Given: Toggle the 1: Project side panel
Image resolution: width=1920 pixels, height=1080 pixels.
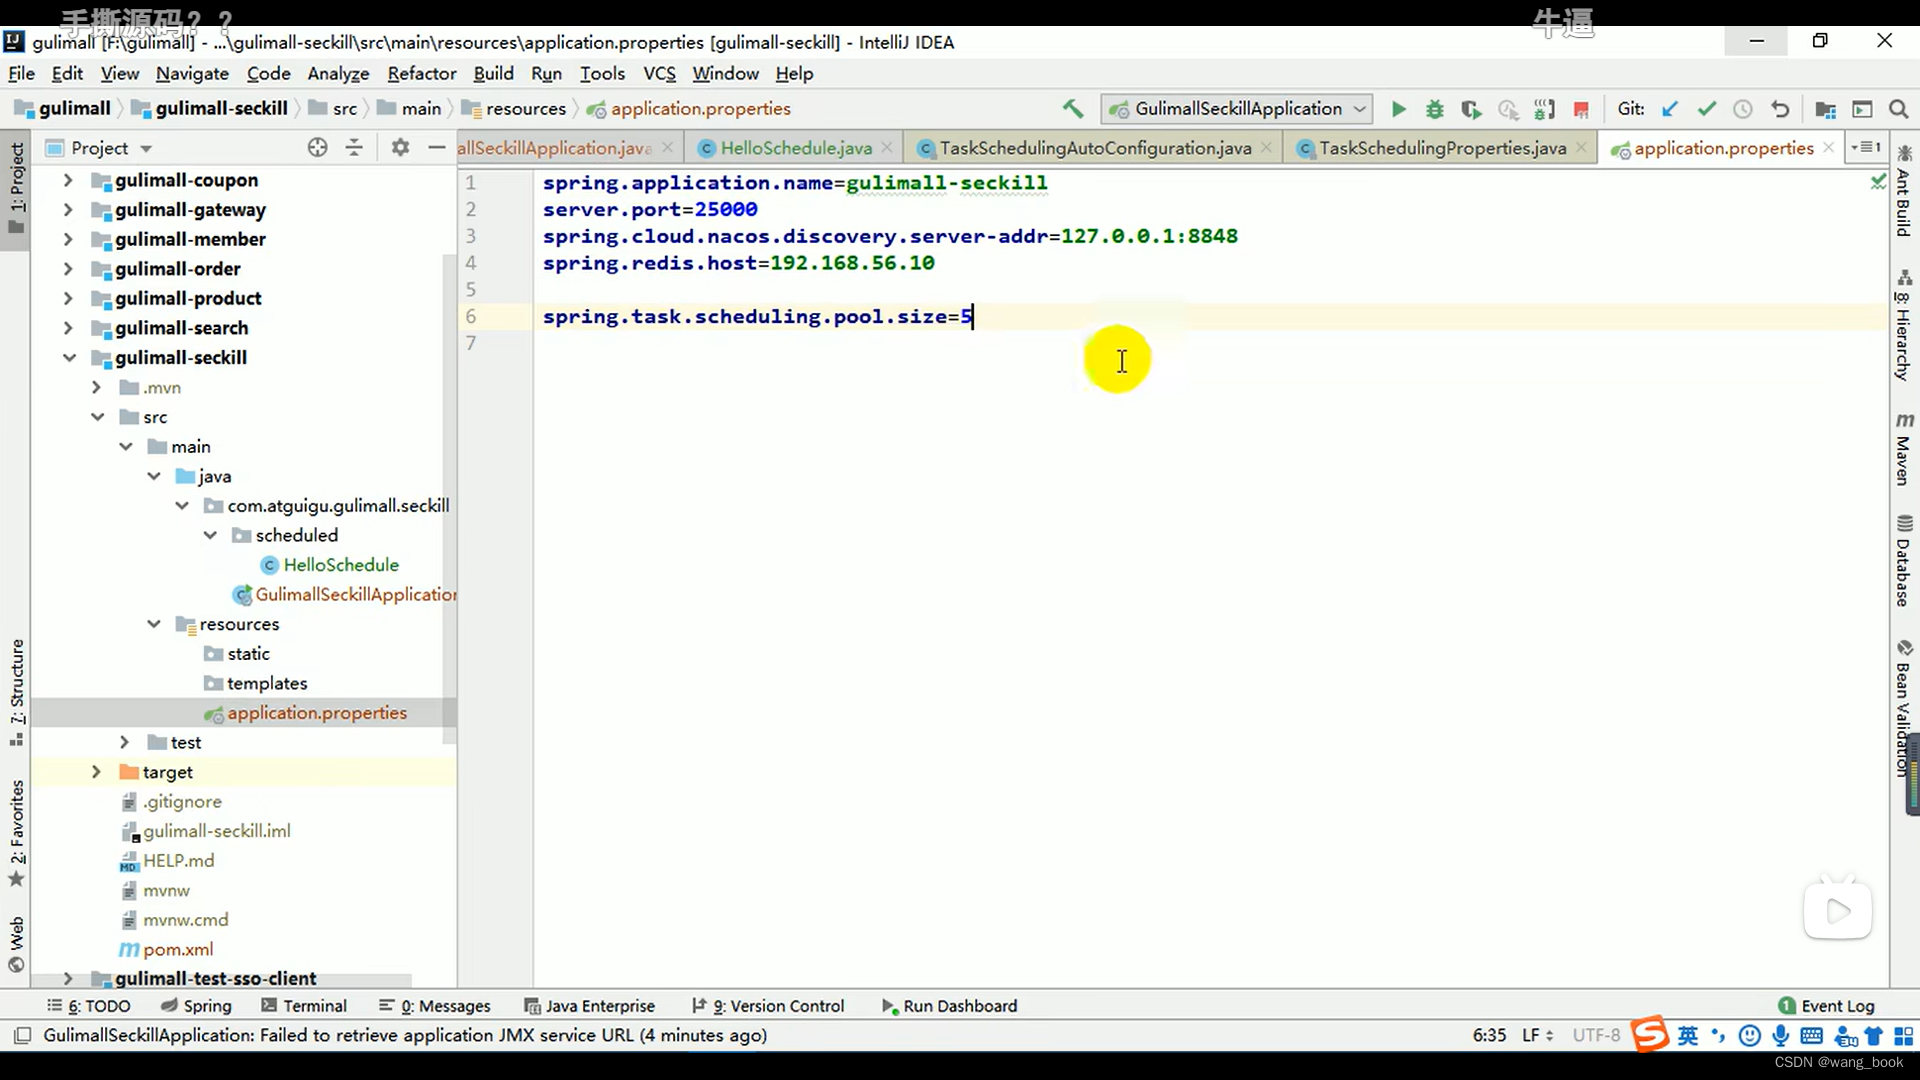Looking at the screenshot, I should pyautogui.click(x=16, y=188).
